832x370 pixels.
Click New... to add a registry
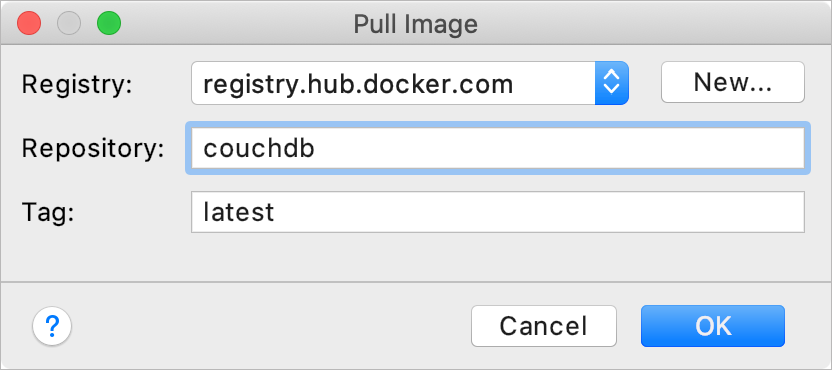(733, 82)
